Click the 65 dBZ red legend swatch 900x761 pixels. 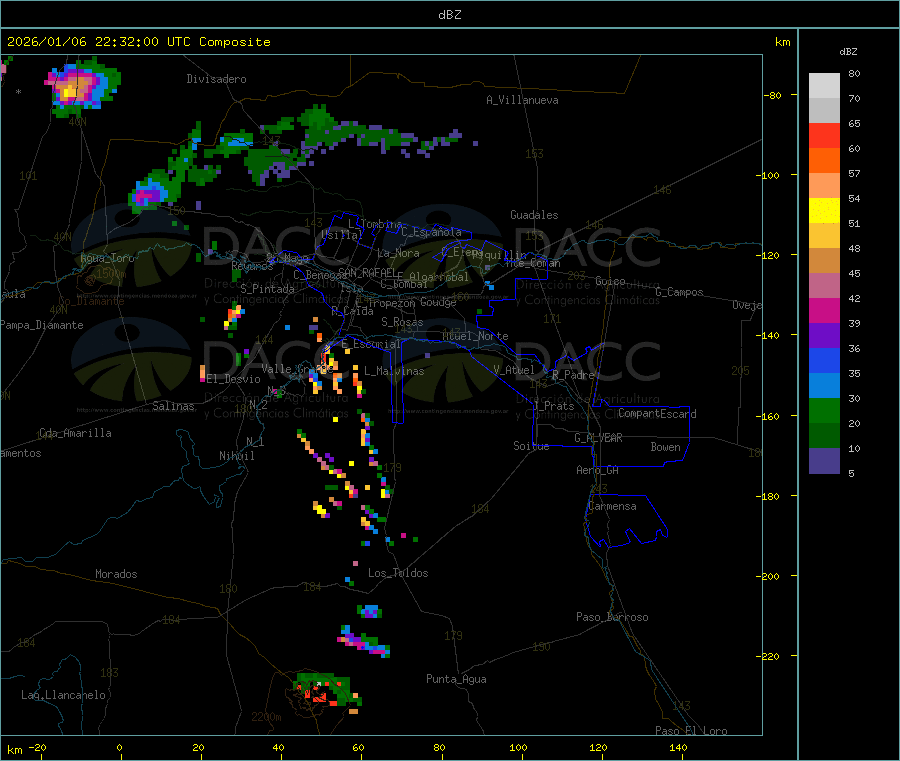(x=824, y=135)
